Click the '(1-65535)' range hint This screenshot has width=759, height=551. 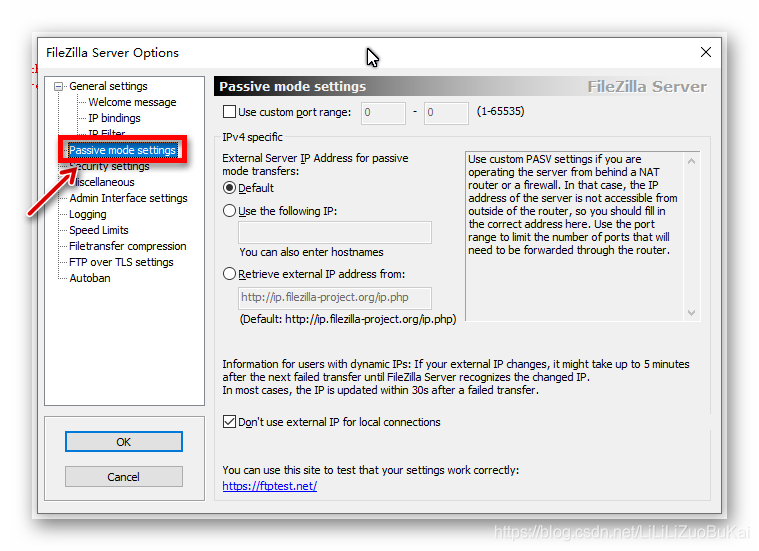pos(501,111)
